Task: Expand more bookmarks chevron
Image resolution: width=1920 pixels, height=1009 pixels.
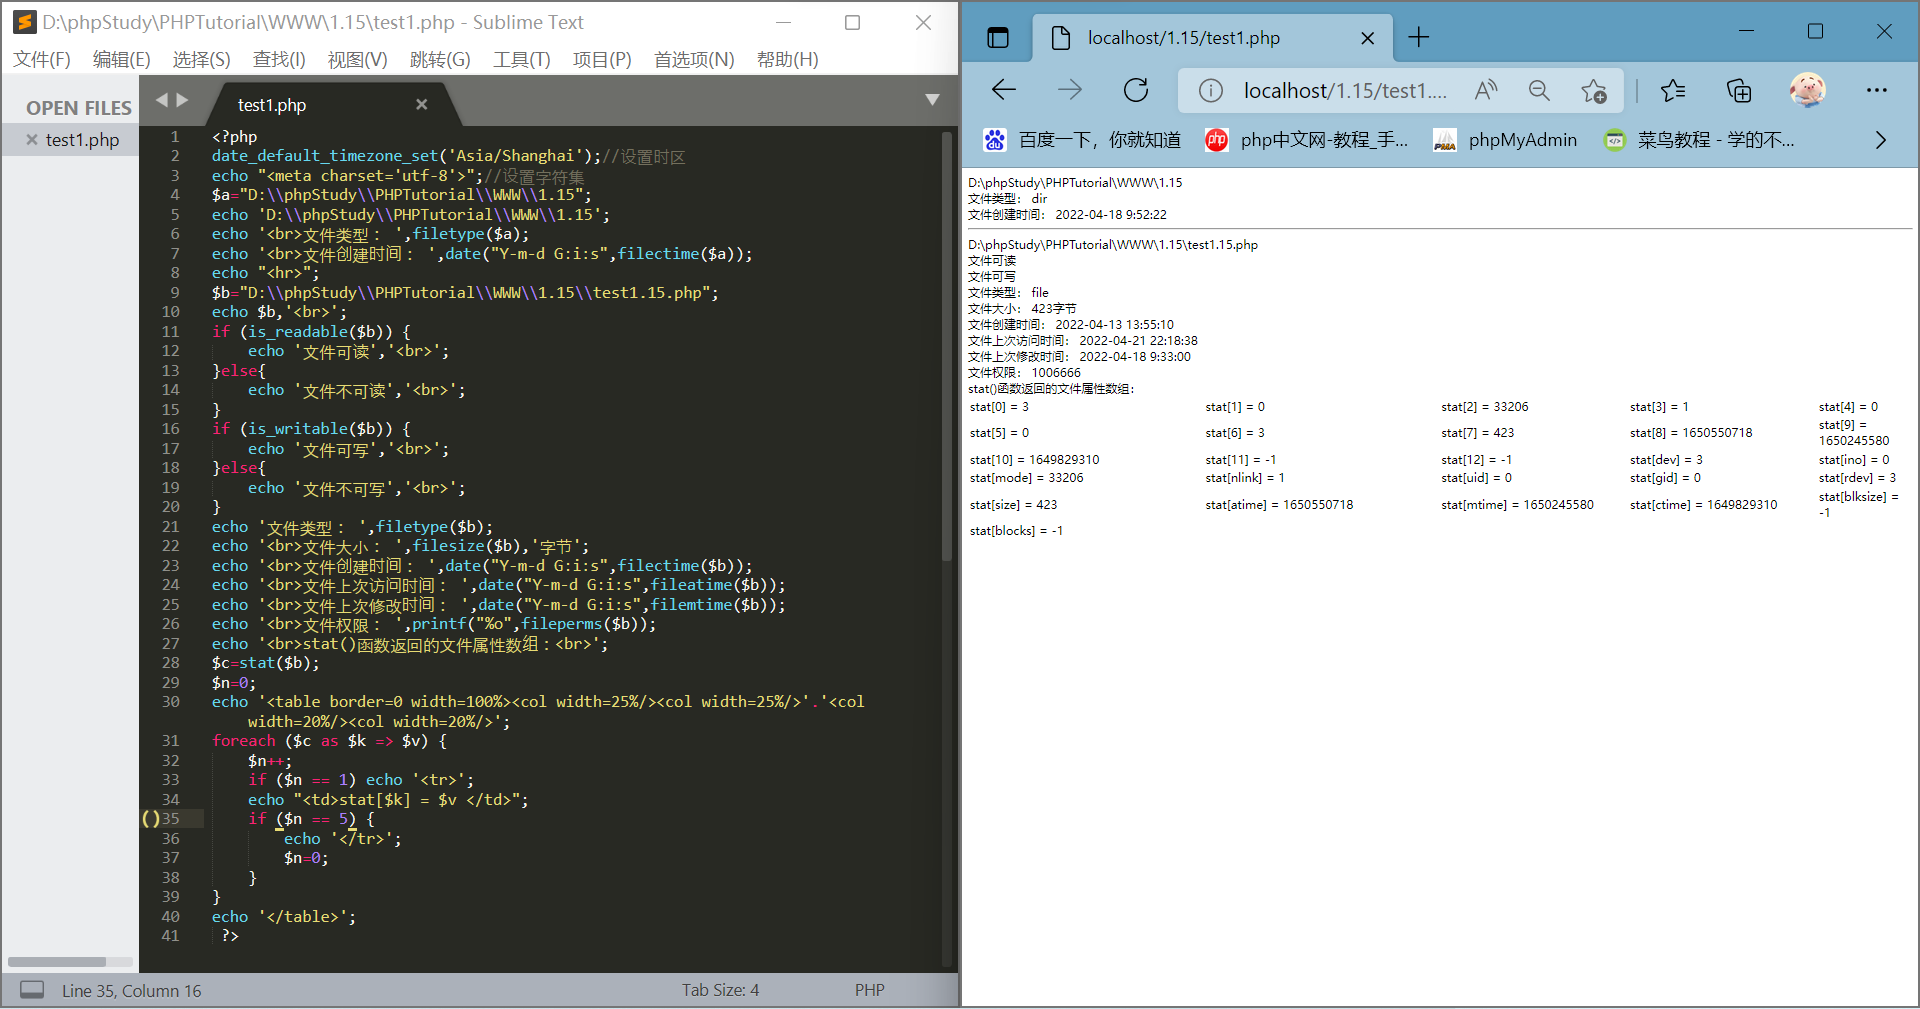Action: pyautogui.click(x=1880, y=140)
